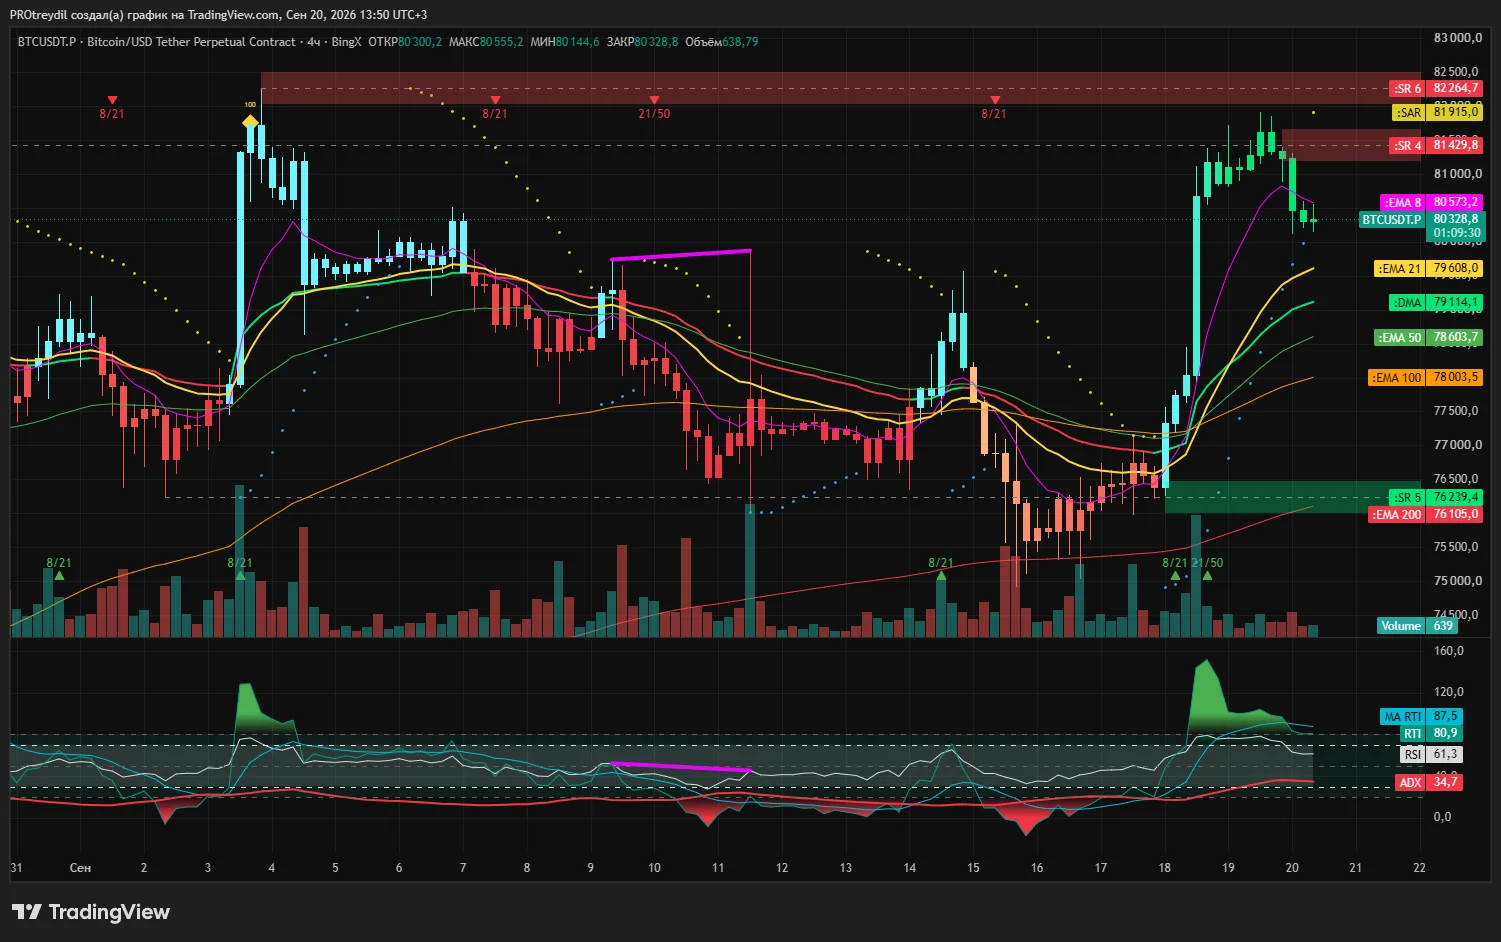Click the 01:09:30 candle countdown timer
The width and height of the screenshot is (1501, 942).
(x=1457, y=234)
